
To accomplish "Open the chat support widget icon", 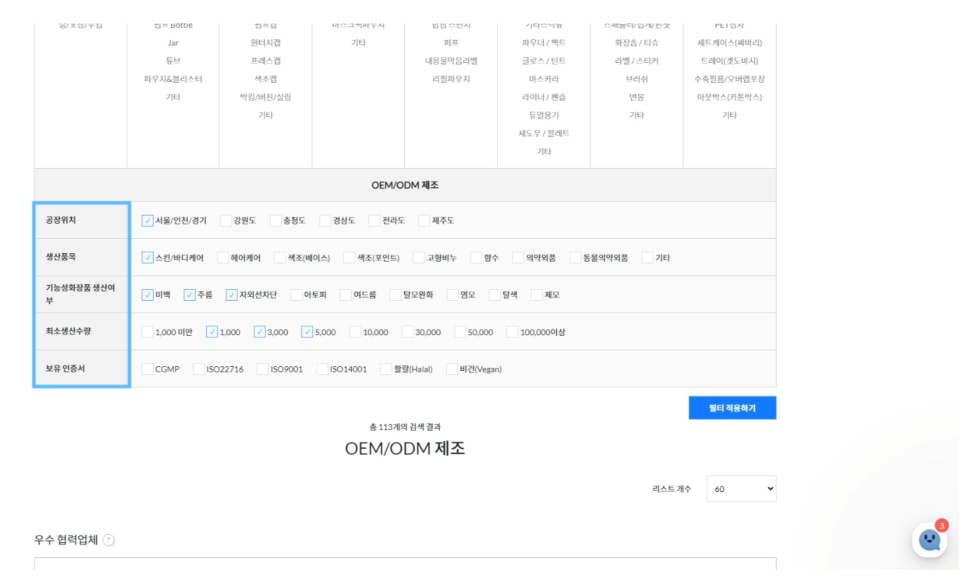I will [x=930, y=540].
